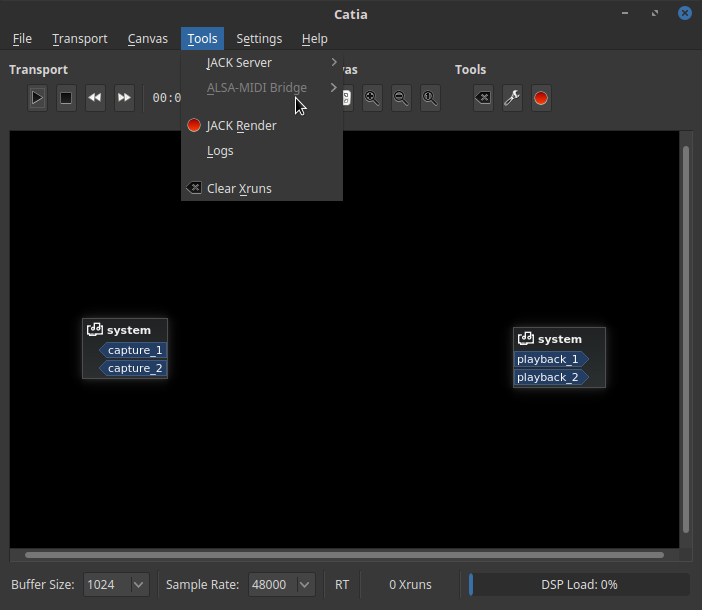The height and width of the screenshot is (610, 702).
Task: Click the RT status label
Action: pyautogui.click(x=342, y=584)
